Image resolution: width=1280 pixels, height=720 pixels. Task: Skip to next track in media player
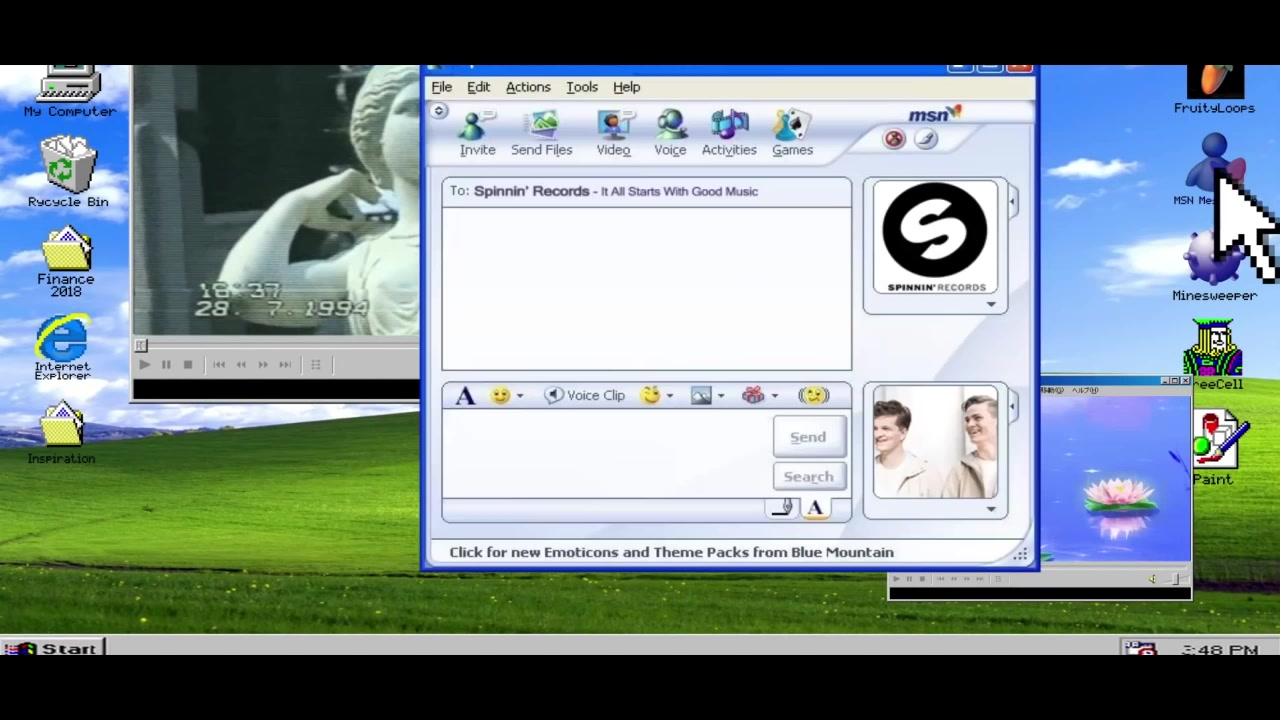(285, 365)
